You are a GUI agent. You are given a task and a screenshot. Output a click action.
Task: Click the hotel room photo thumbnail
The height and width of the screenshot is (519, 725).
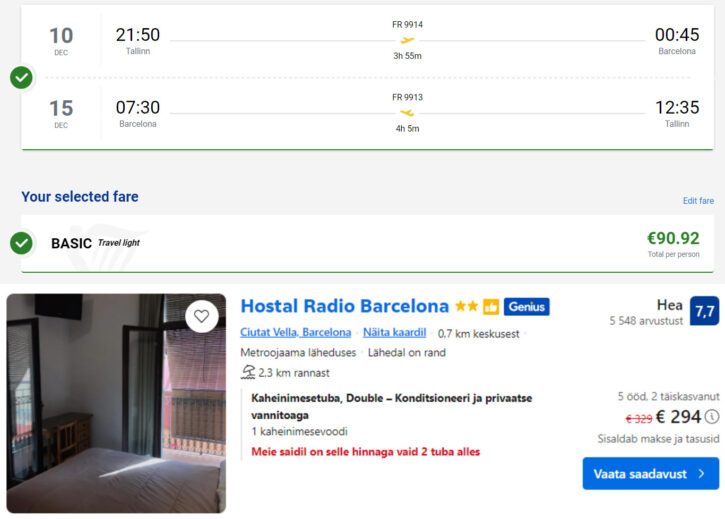(x=116, y=403)
